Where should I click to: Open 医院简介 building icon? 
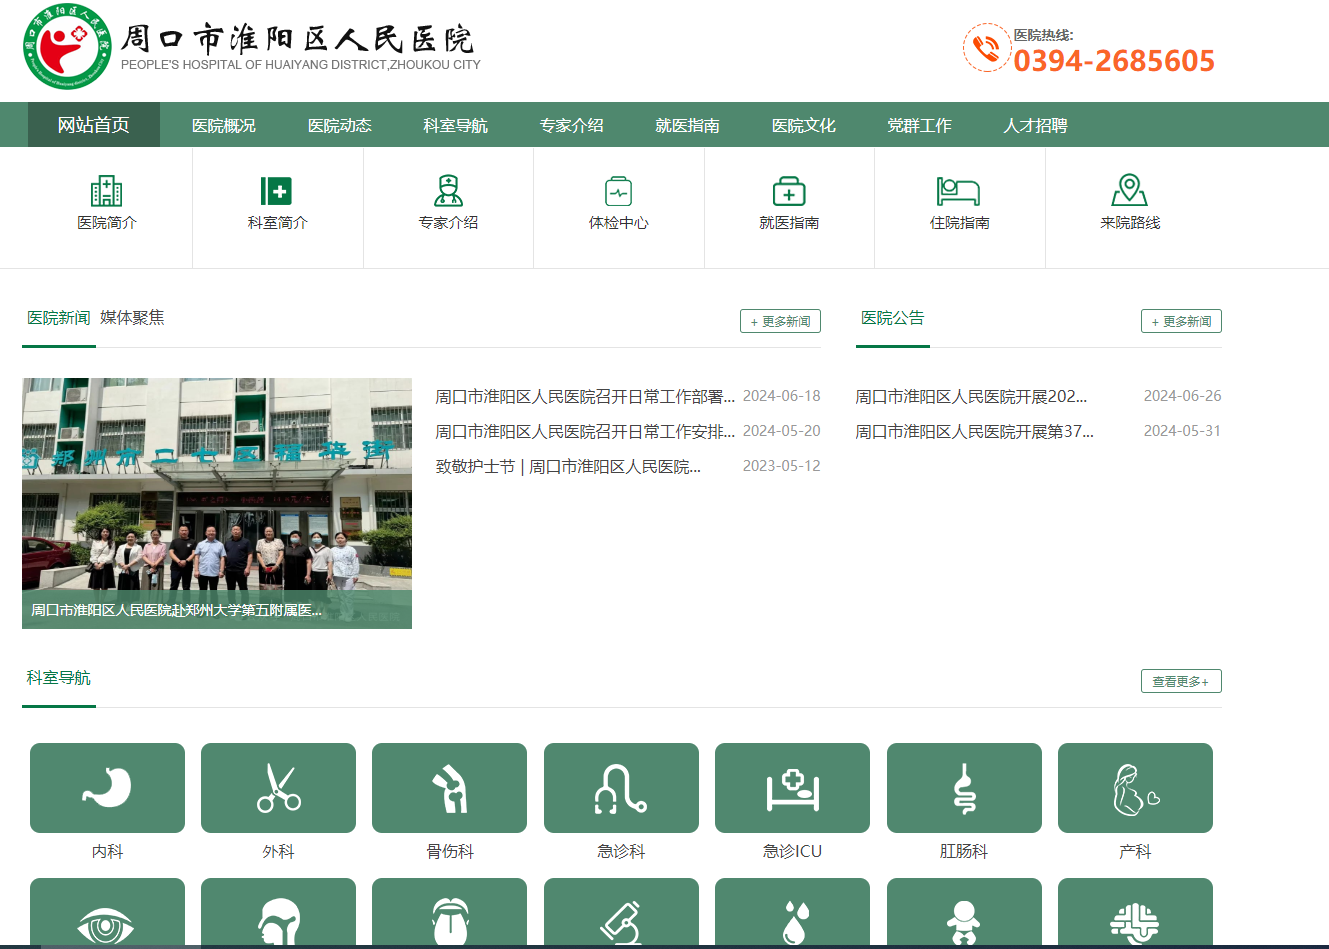click(107, 190)
